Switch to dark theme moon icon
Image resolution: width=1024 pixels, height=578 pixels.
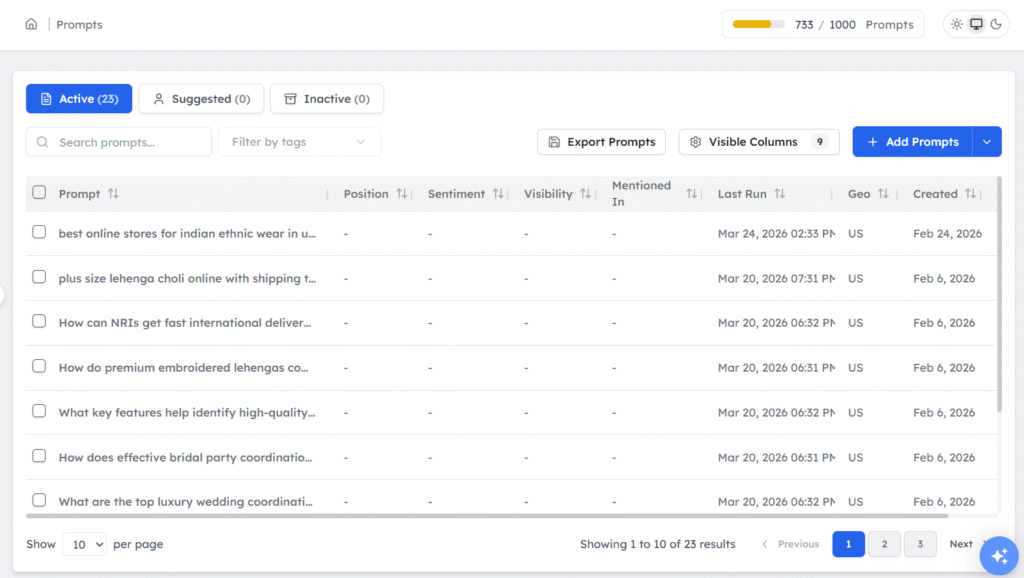click(996, 24)
